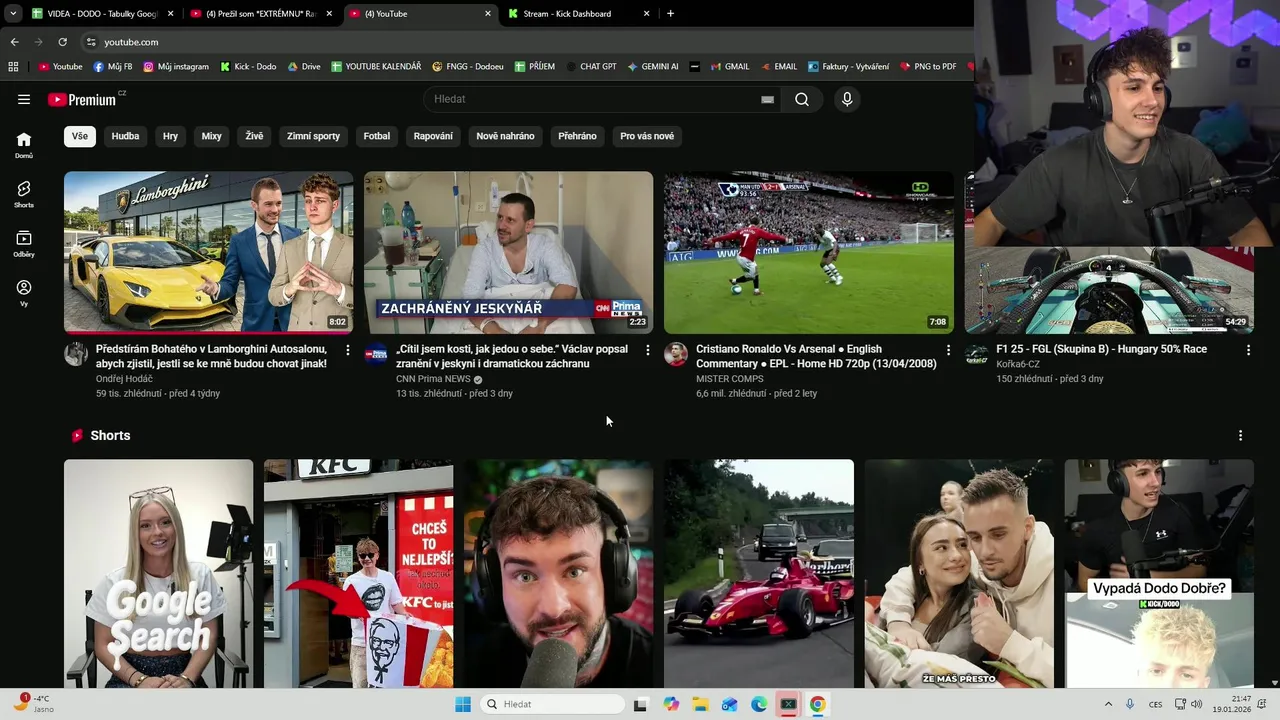1280x720 pixels.
Task: Switch to Prežil som EXTRÉMNU browser tab
Action: (260, 14)
